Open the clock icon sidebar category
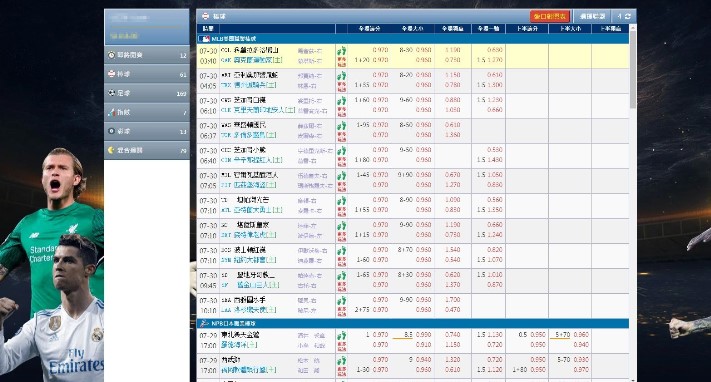The width and height of the screenshot is (711, 382). click(x=146, y=55)
